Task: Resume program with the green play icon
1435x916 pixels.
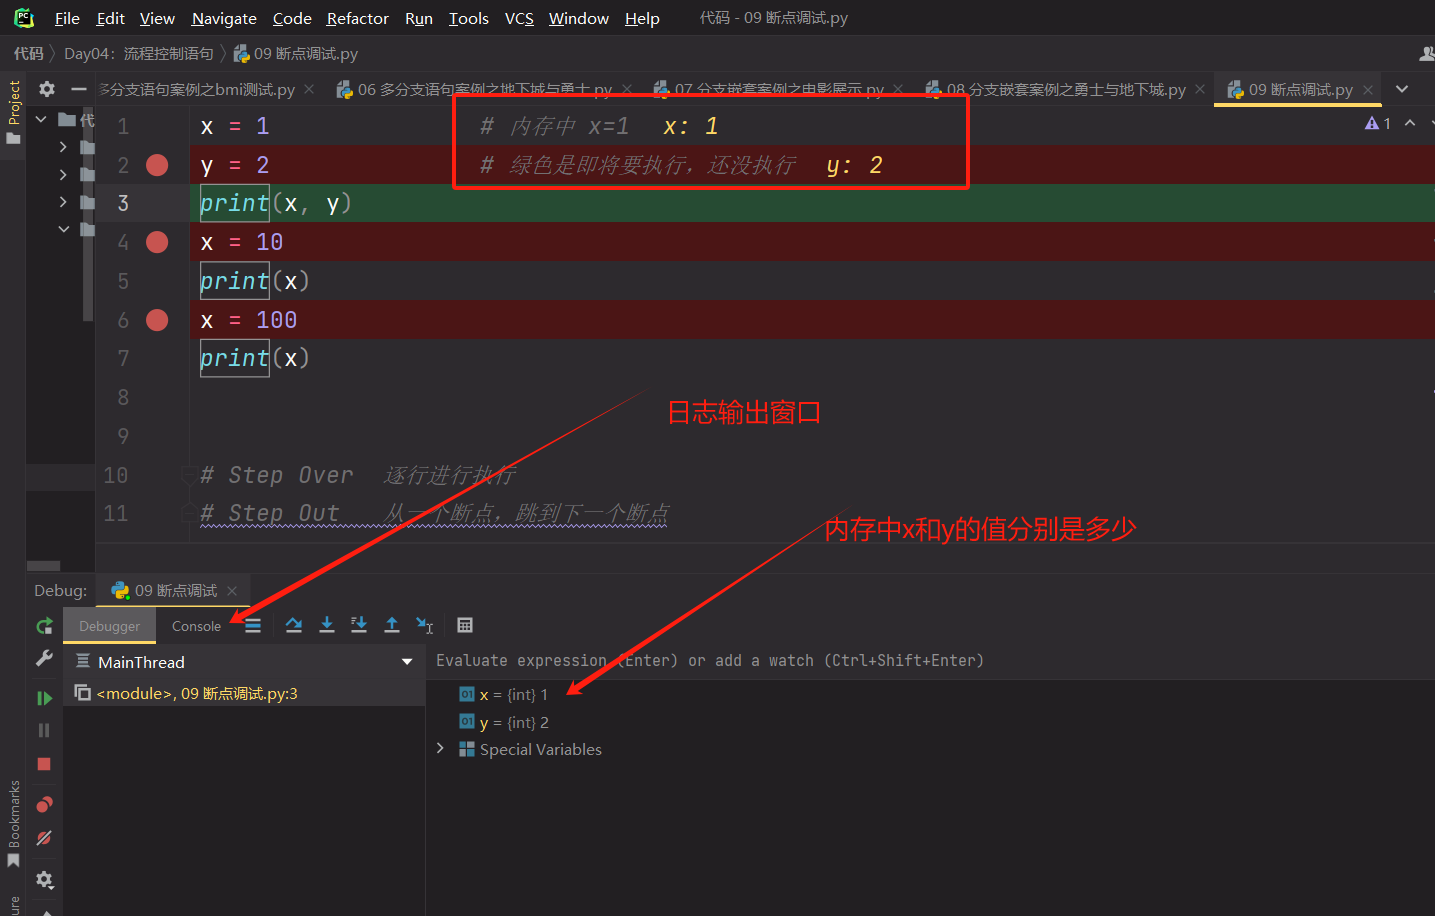Action: click(44, 698)
